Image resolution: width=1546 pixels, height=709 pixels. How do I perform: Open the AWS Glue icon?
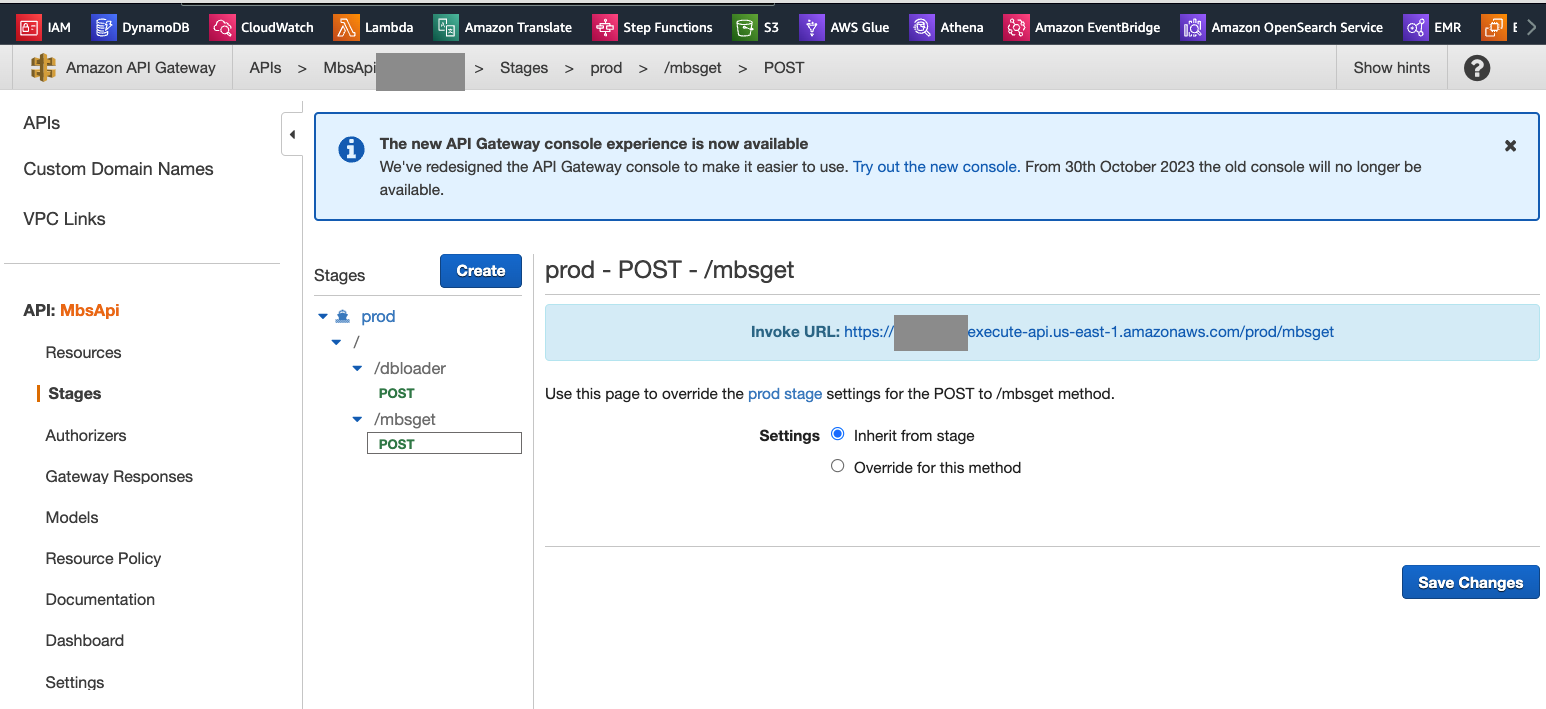(x=812, y=27)
